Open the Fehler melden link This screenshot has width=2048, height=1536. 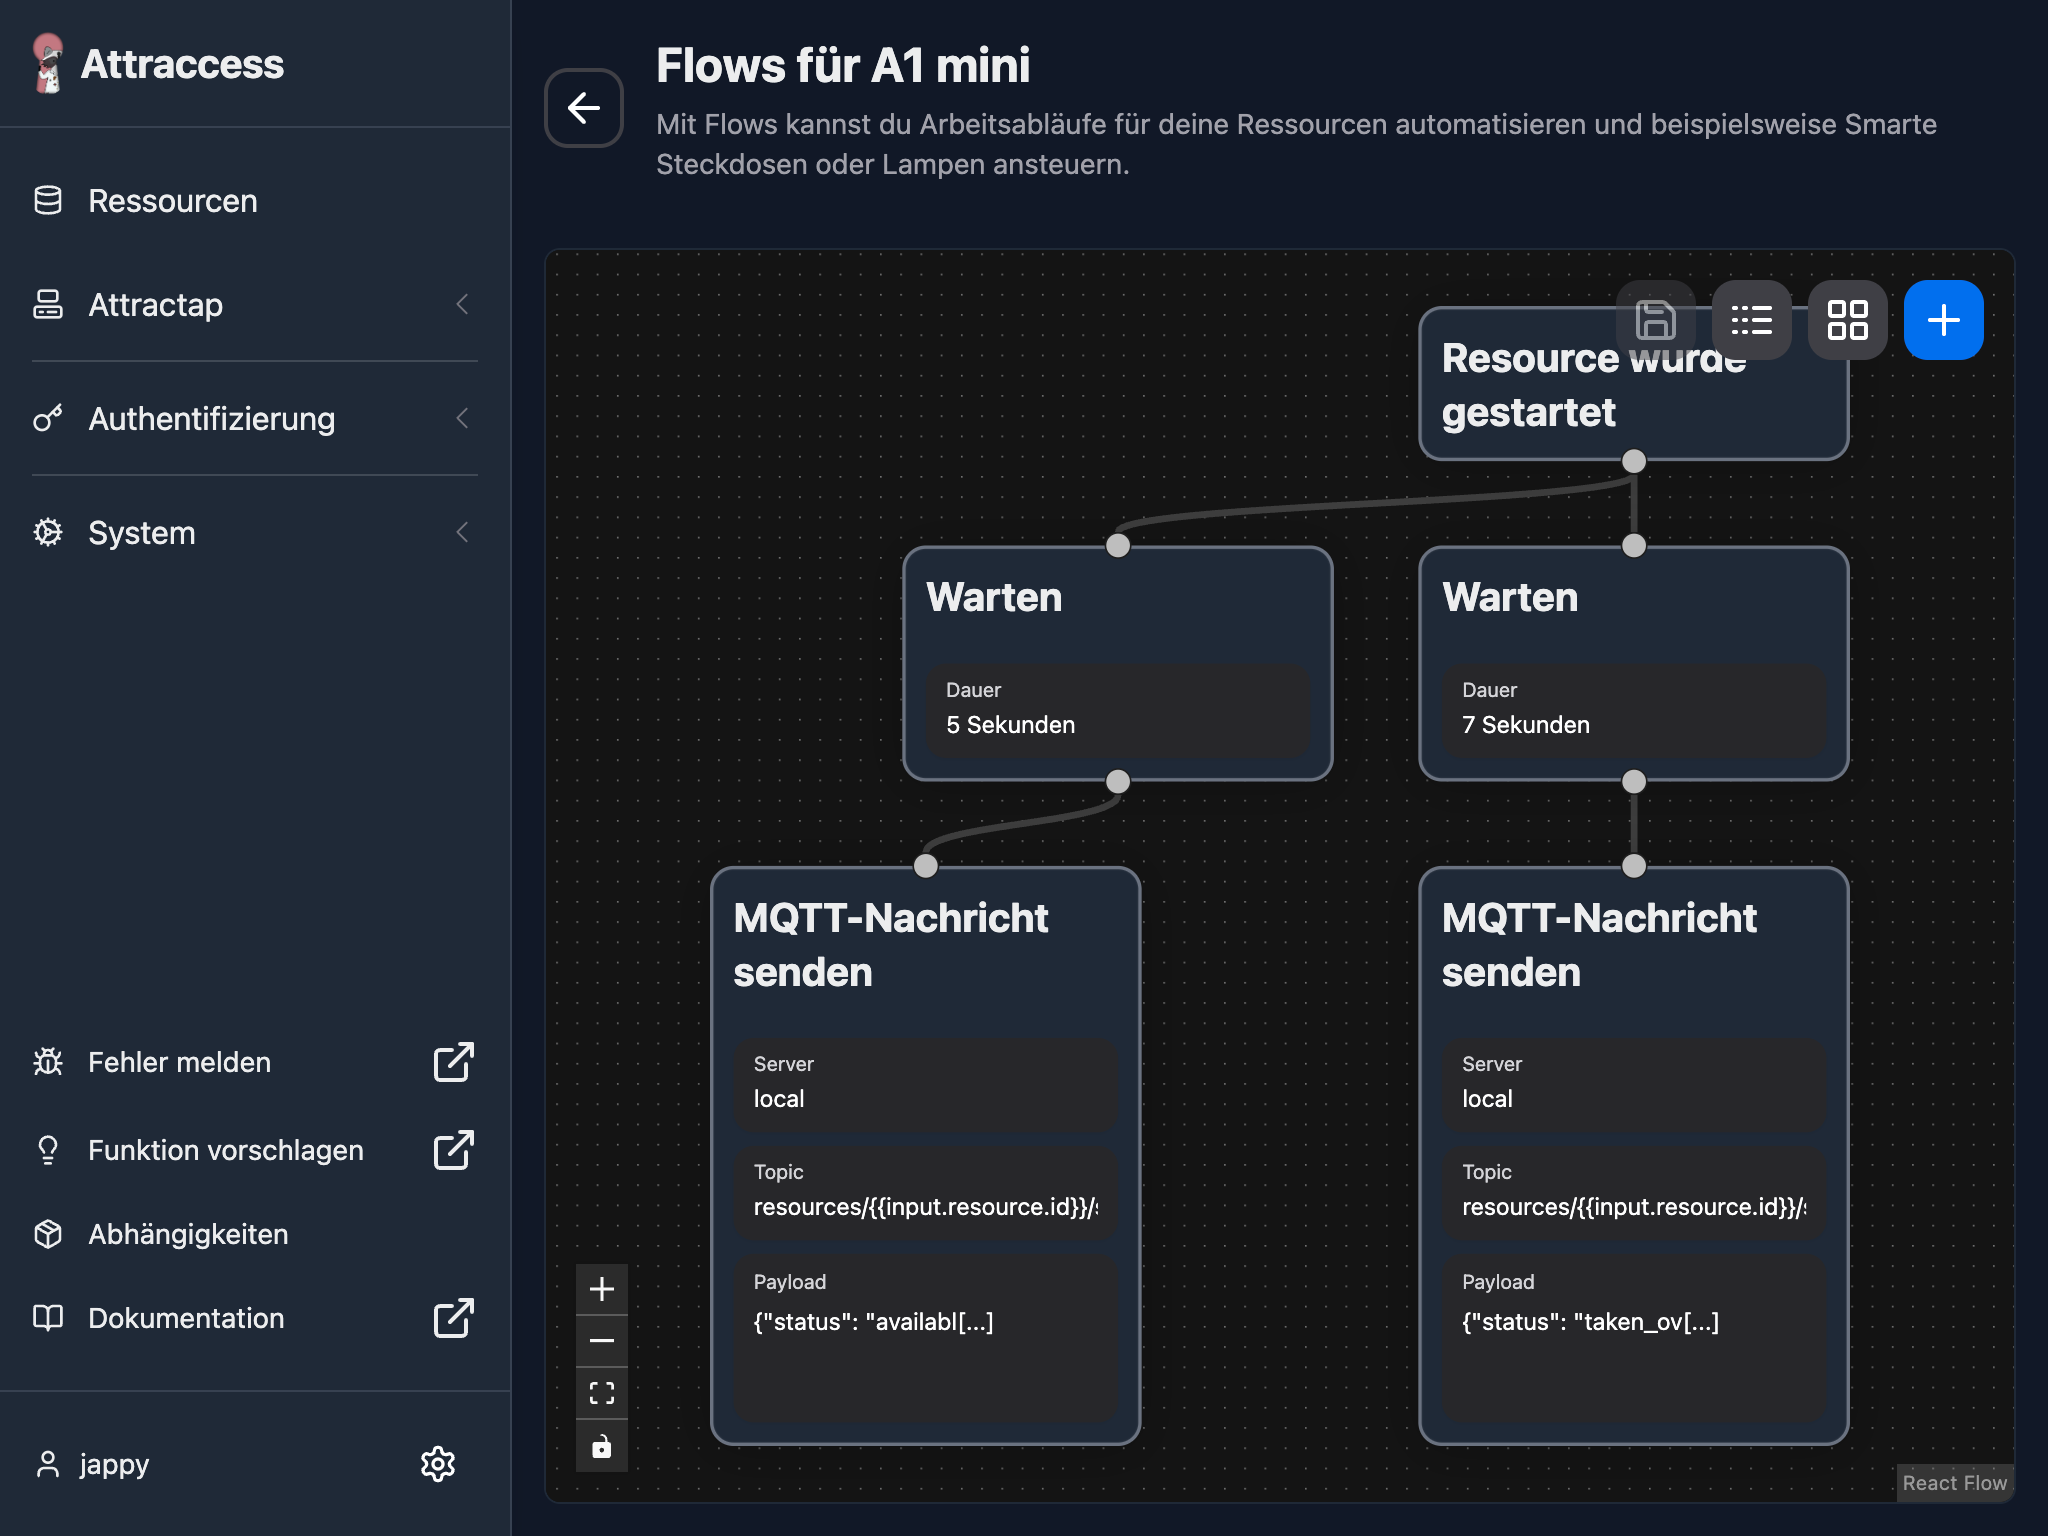255,1062
